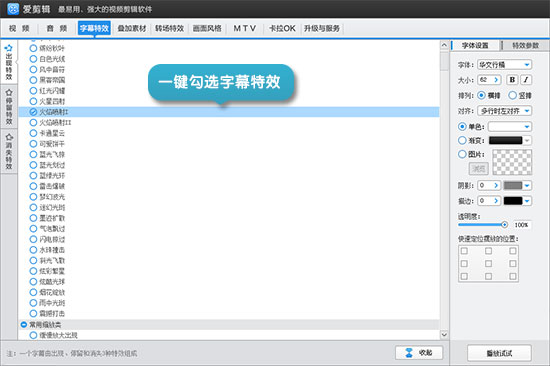Open the 出现特效 star side tab
The width and height of the screenshot is (550, 366).
(x=9, y=62)
